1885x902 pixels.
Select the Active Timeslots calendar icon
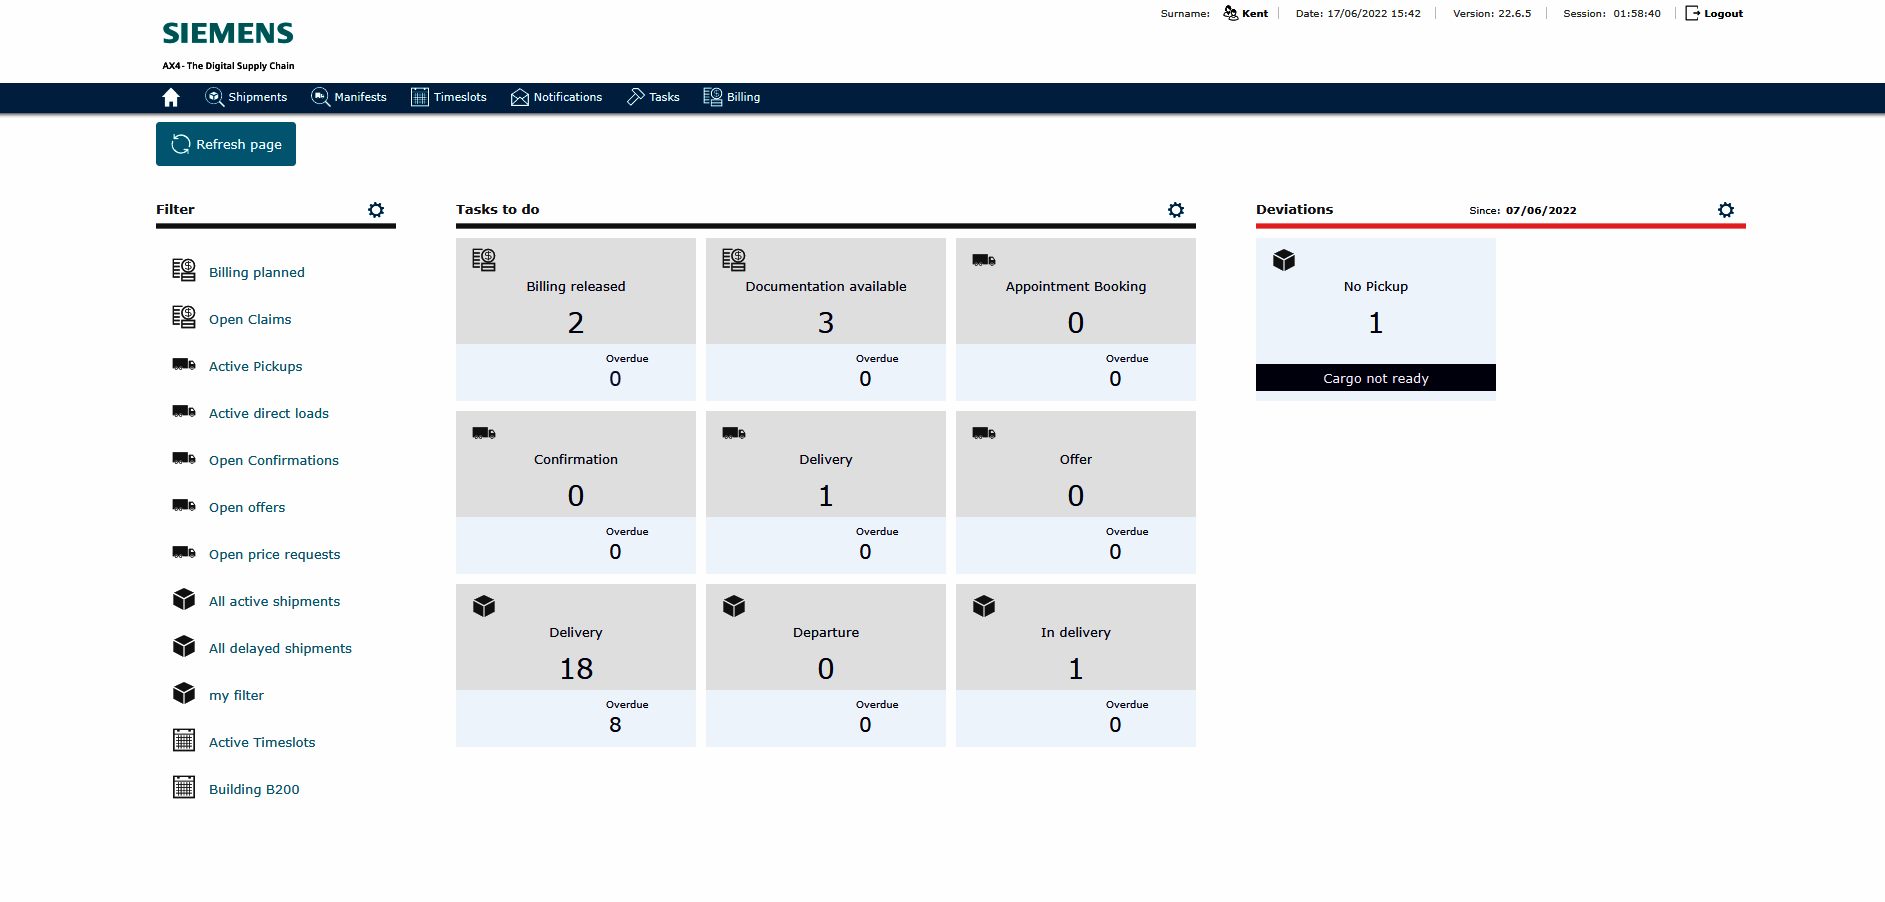(x=183, y=740)
